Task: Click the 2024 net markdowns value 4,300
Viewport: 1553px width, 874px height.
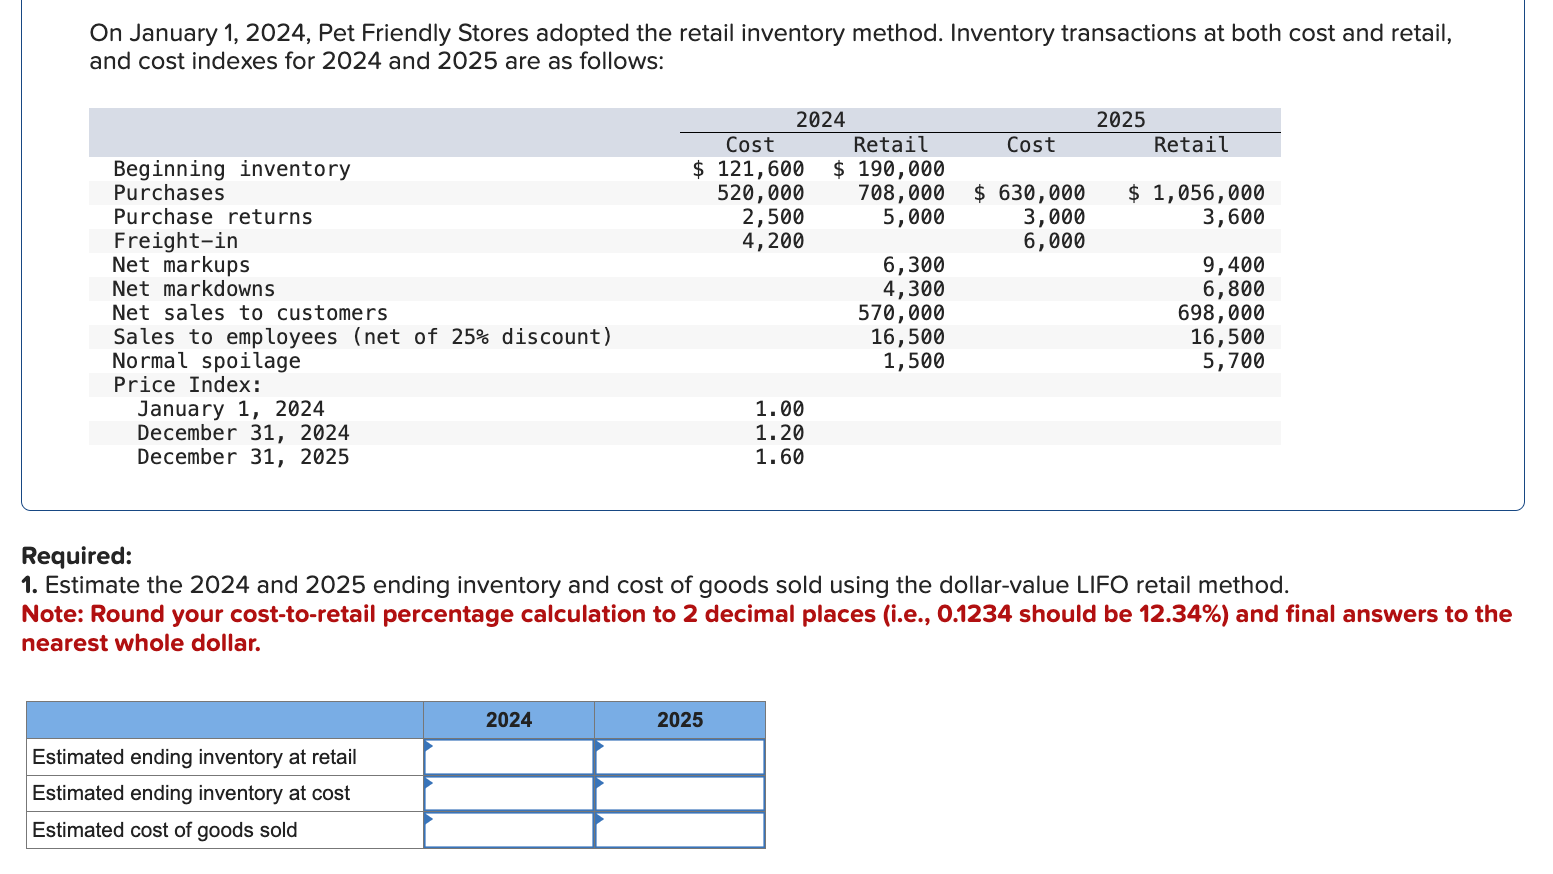Action: [x=914, y=289]
